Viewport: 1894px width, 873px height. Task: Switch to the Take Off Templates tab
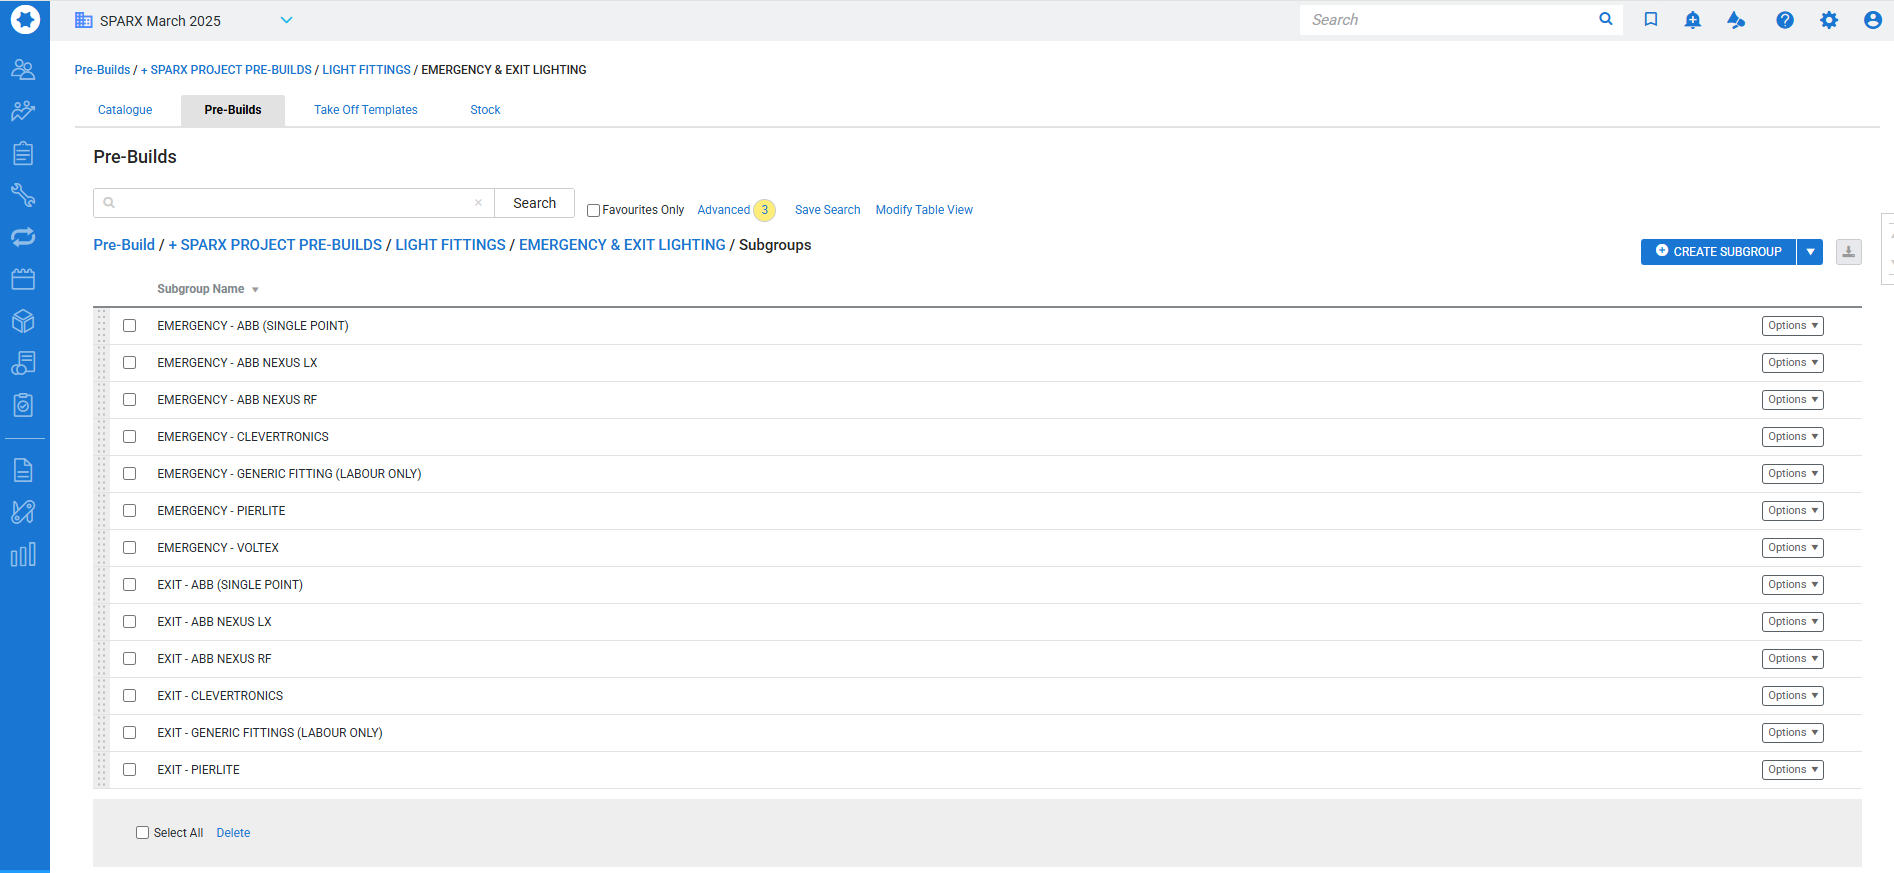(366, 110)
